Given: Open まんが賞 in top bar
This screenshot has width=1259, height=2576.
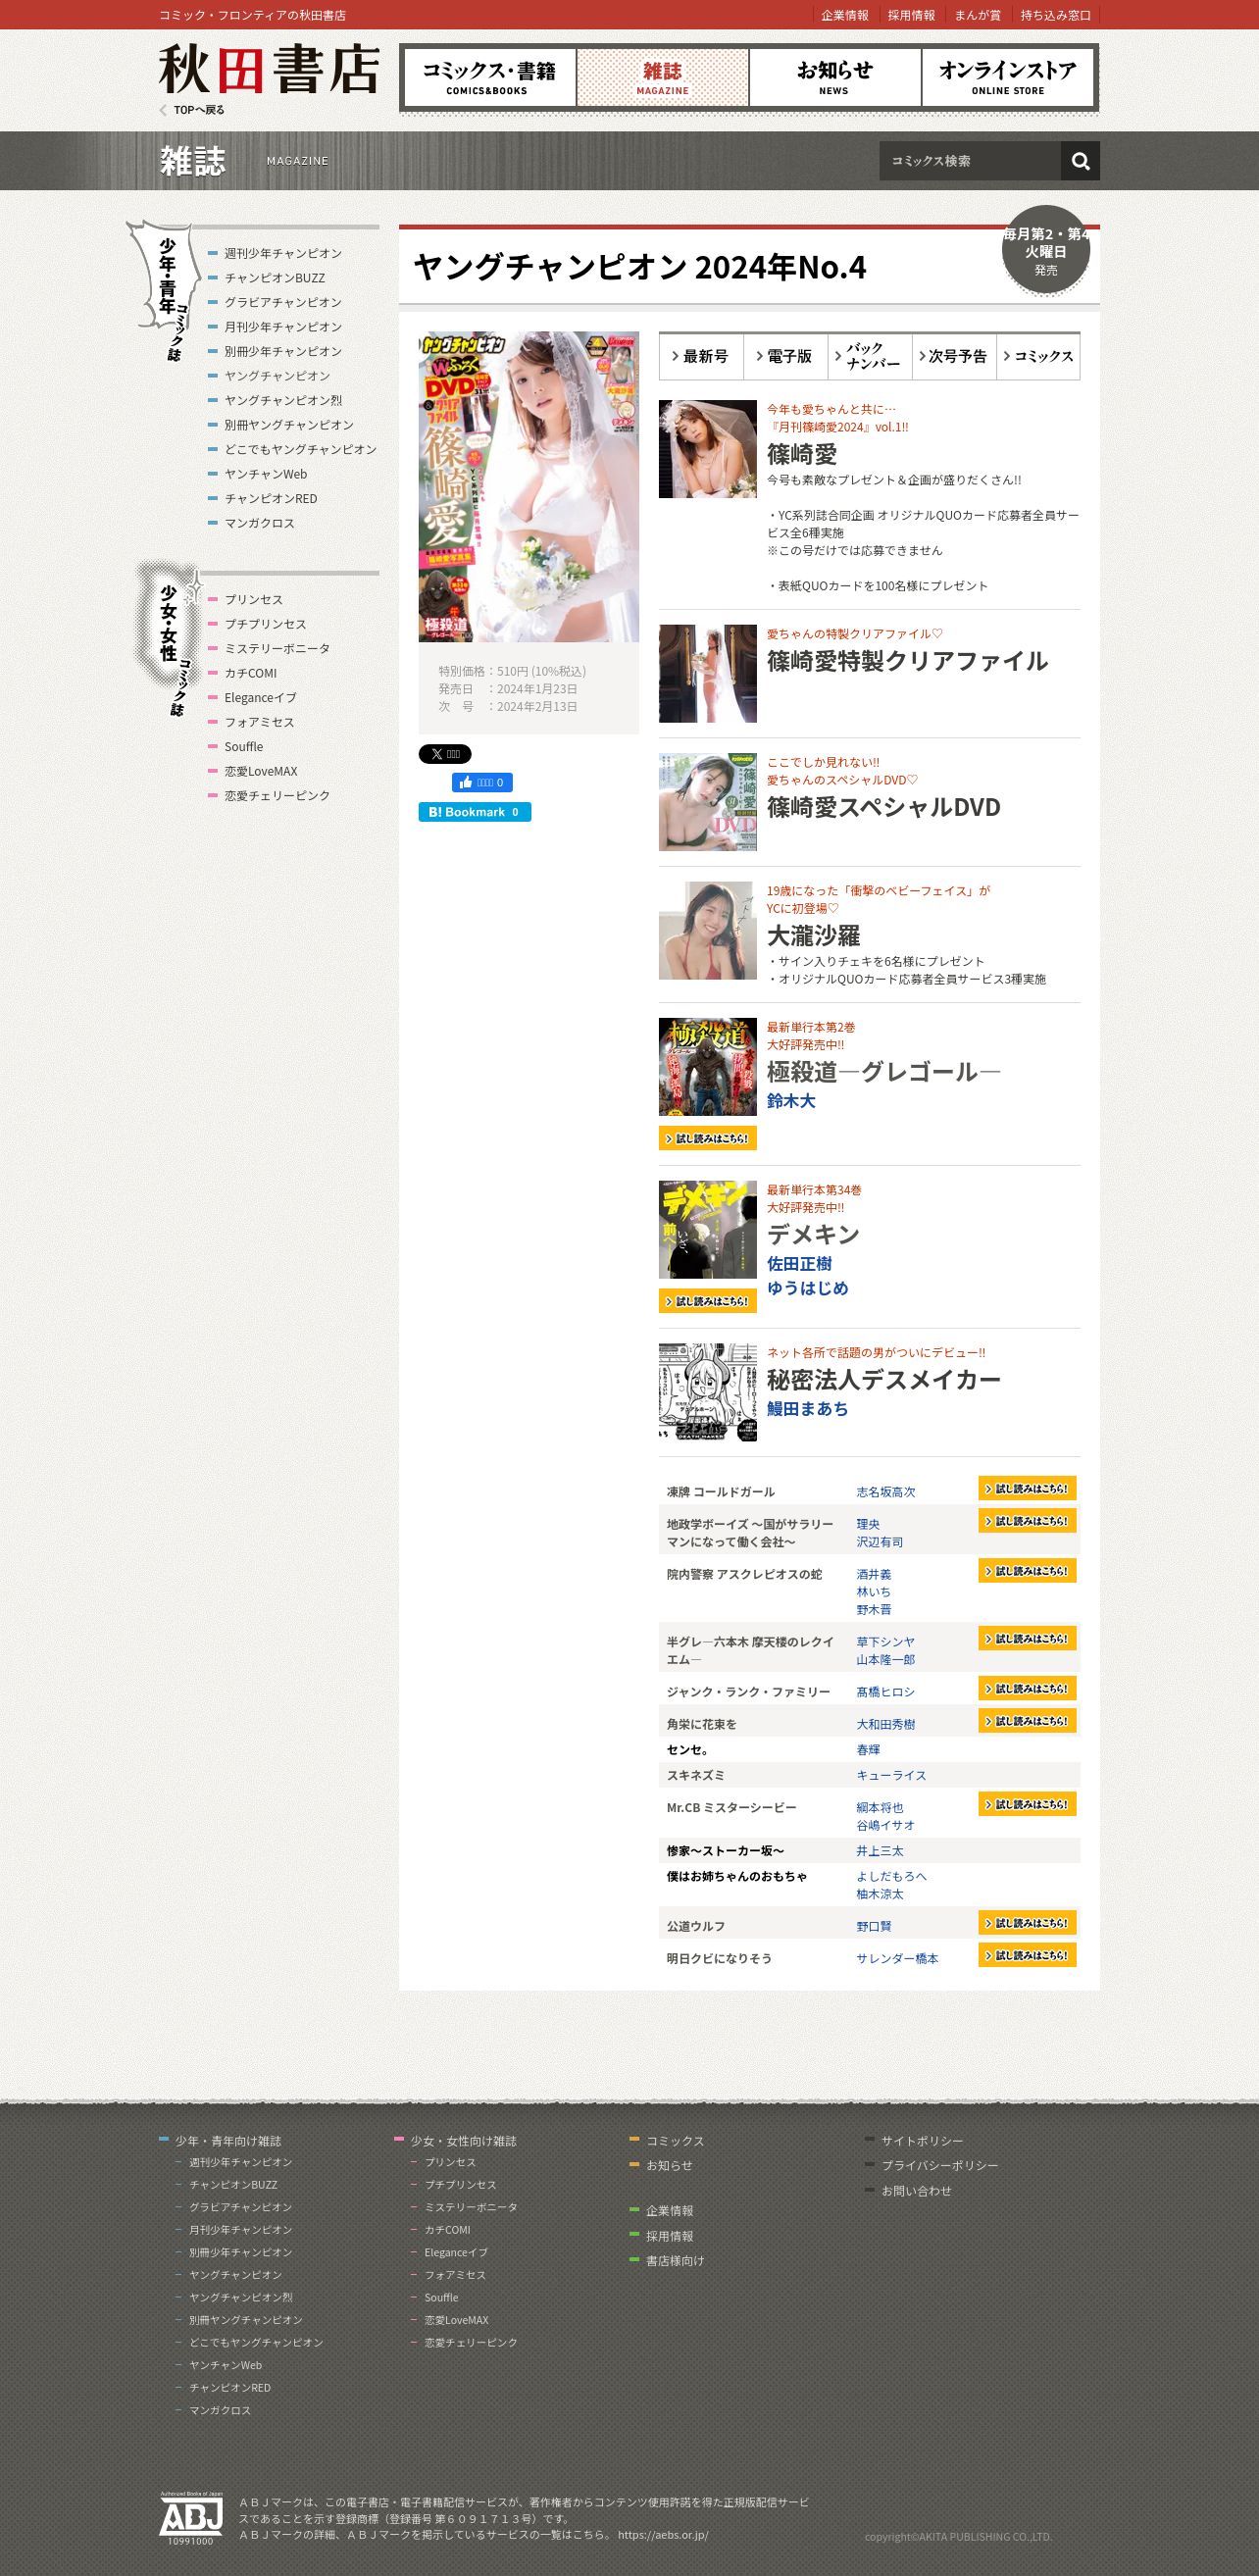Looking at the screenshot, I should click(x=977, y=15).
